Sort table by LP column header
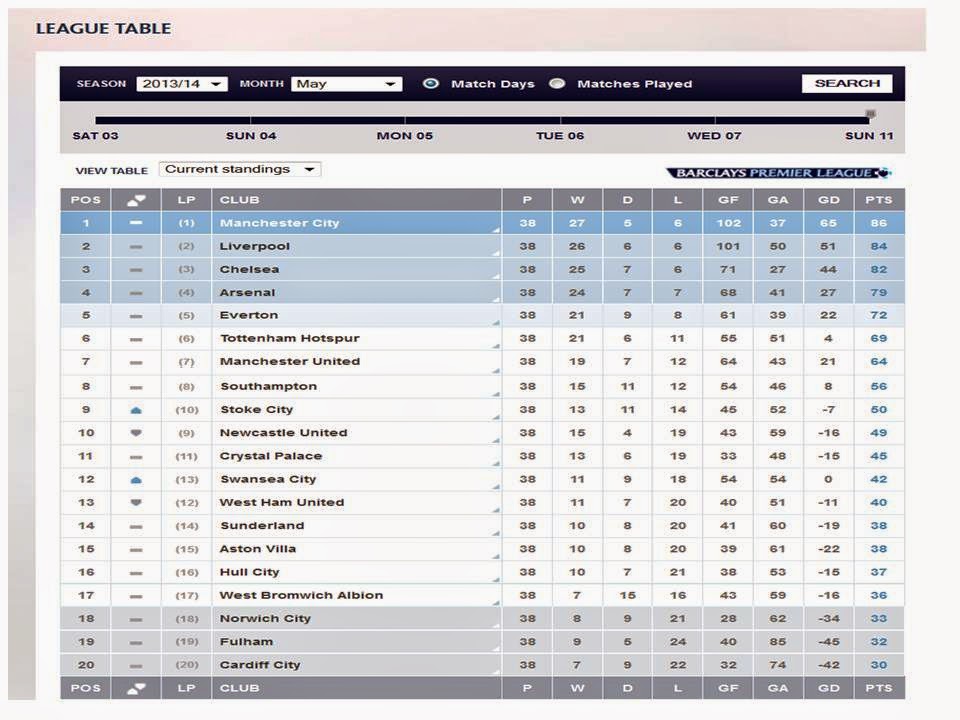Screen dimensions: 960x720 pos(186,200)
